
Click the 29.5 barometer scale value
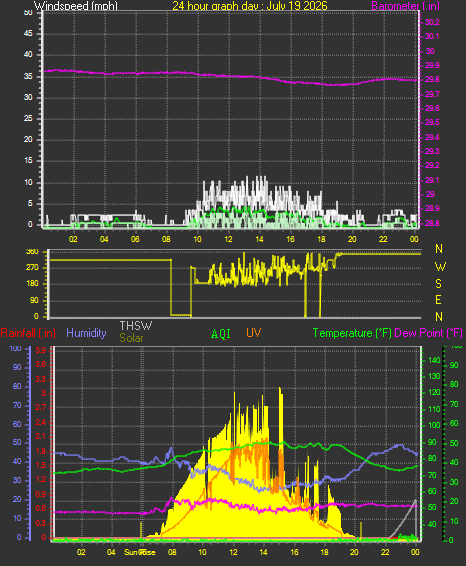tap(432, 122)
